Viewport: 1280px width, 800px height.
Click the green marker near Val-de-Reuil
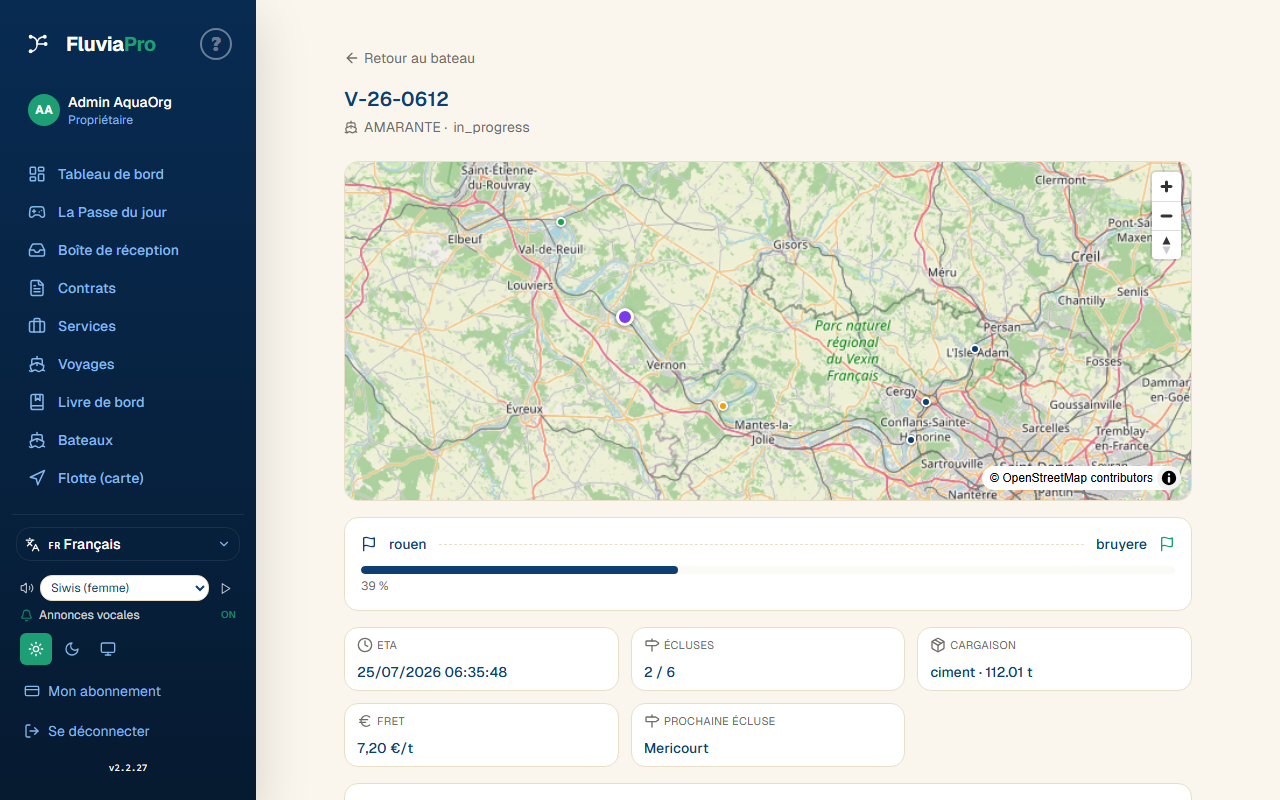click(x=561, y=221)
